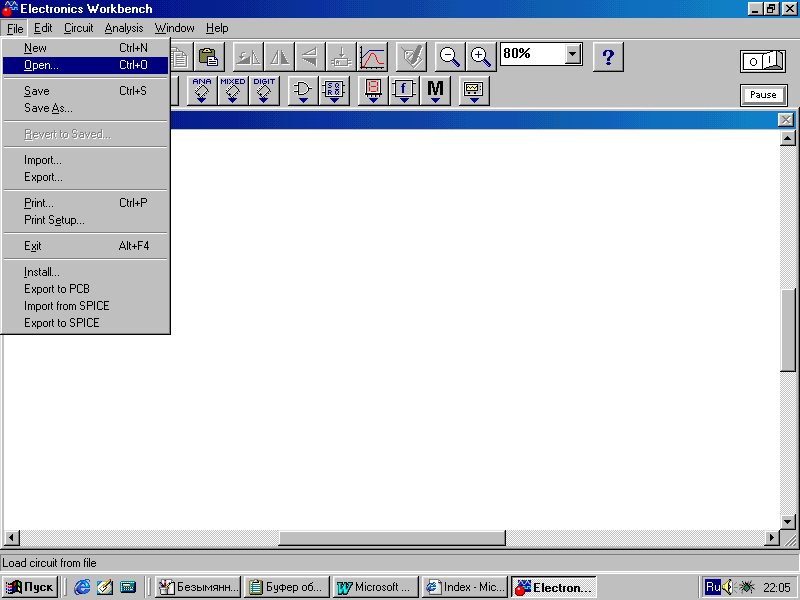Switch to Microsoft Word taskbar button

(x=376, y=587)
